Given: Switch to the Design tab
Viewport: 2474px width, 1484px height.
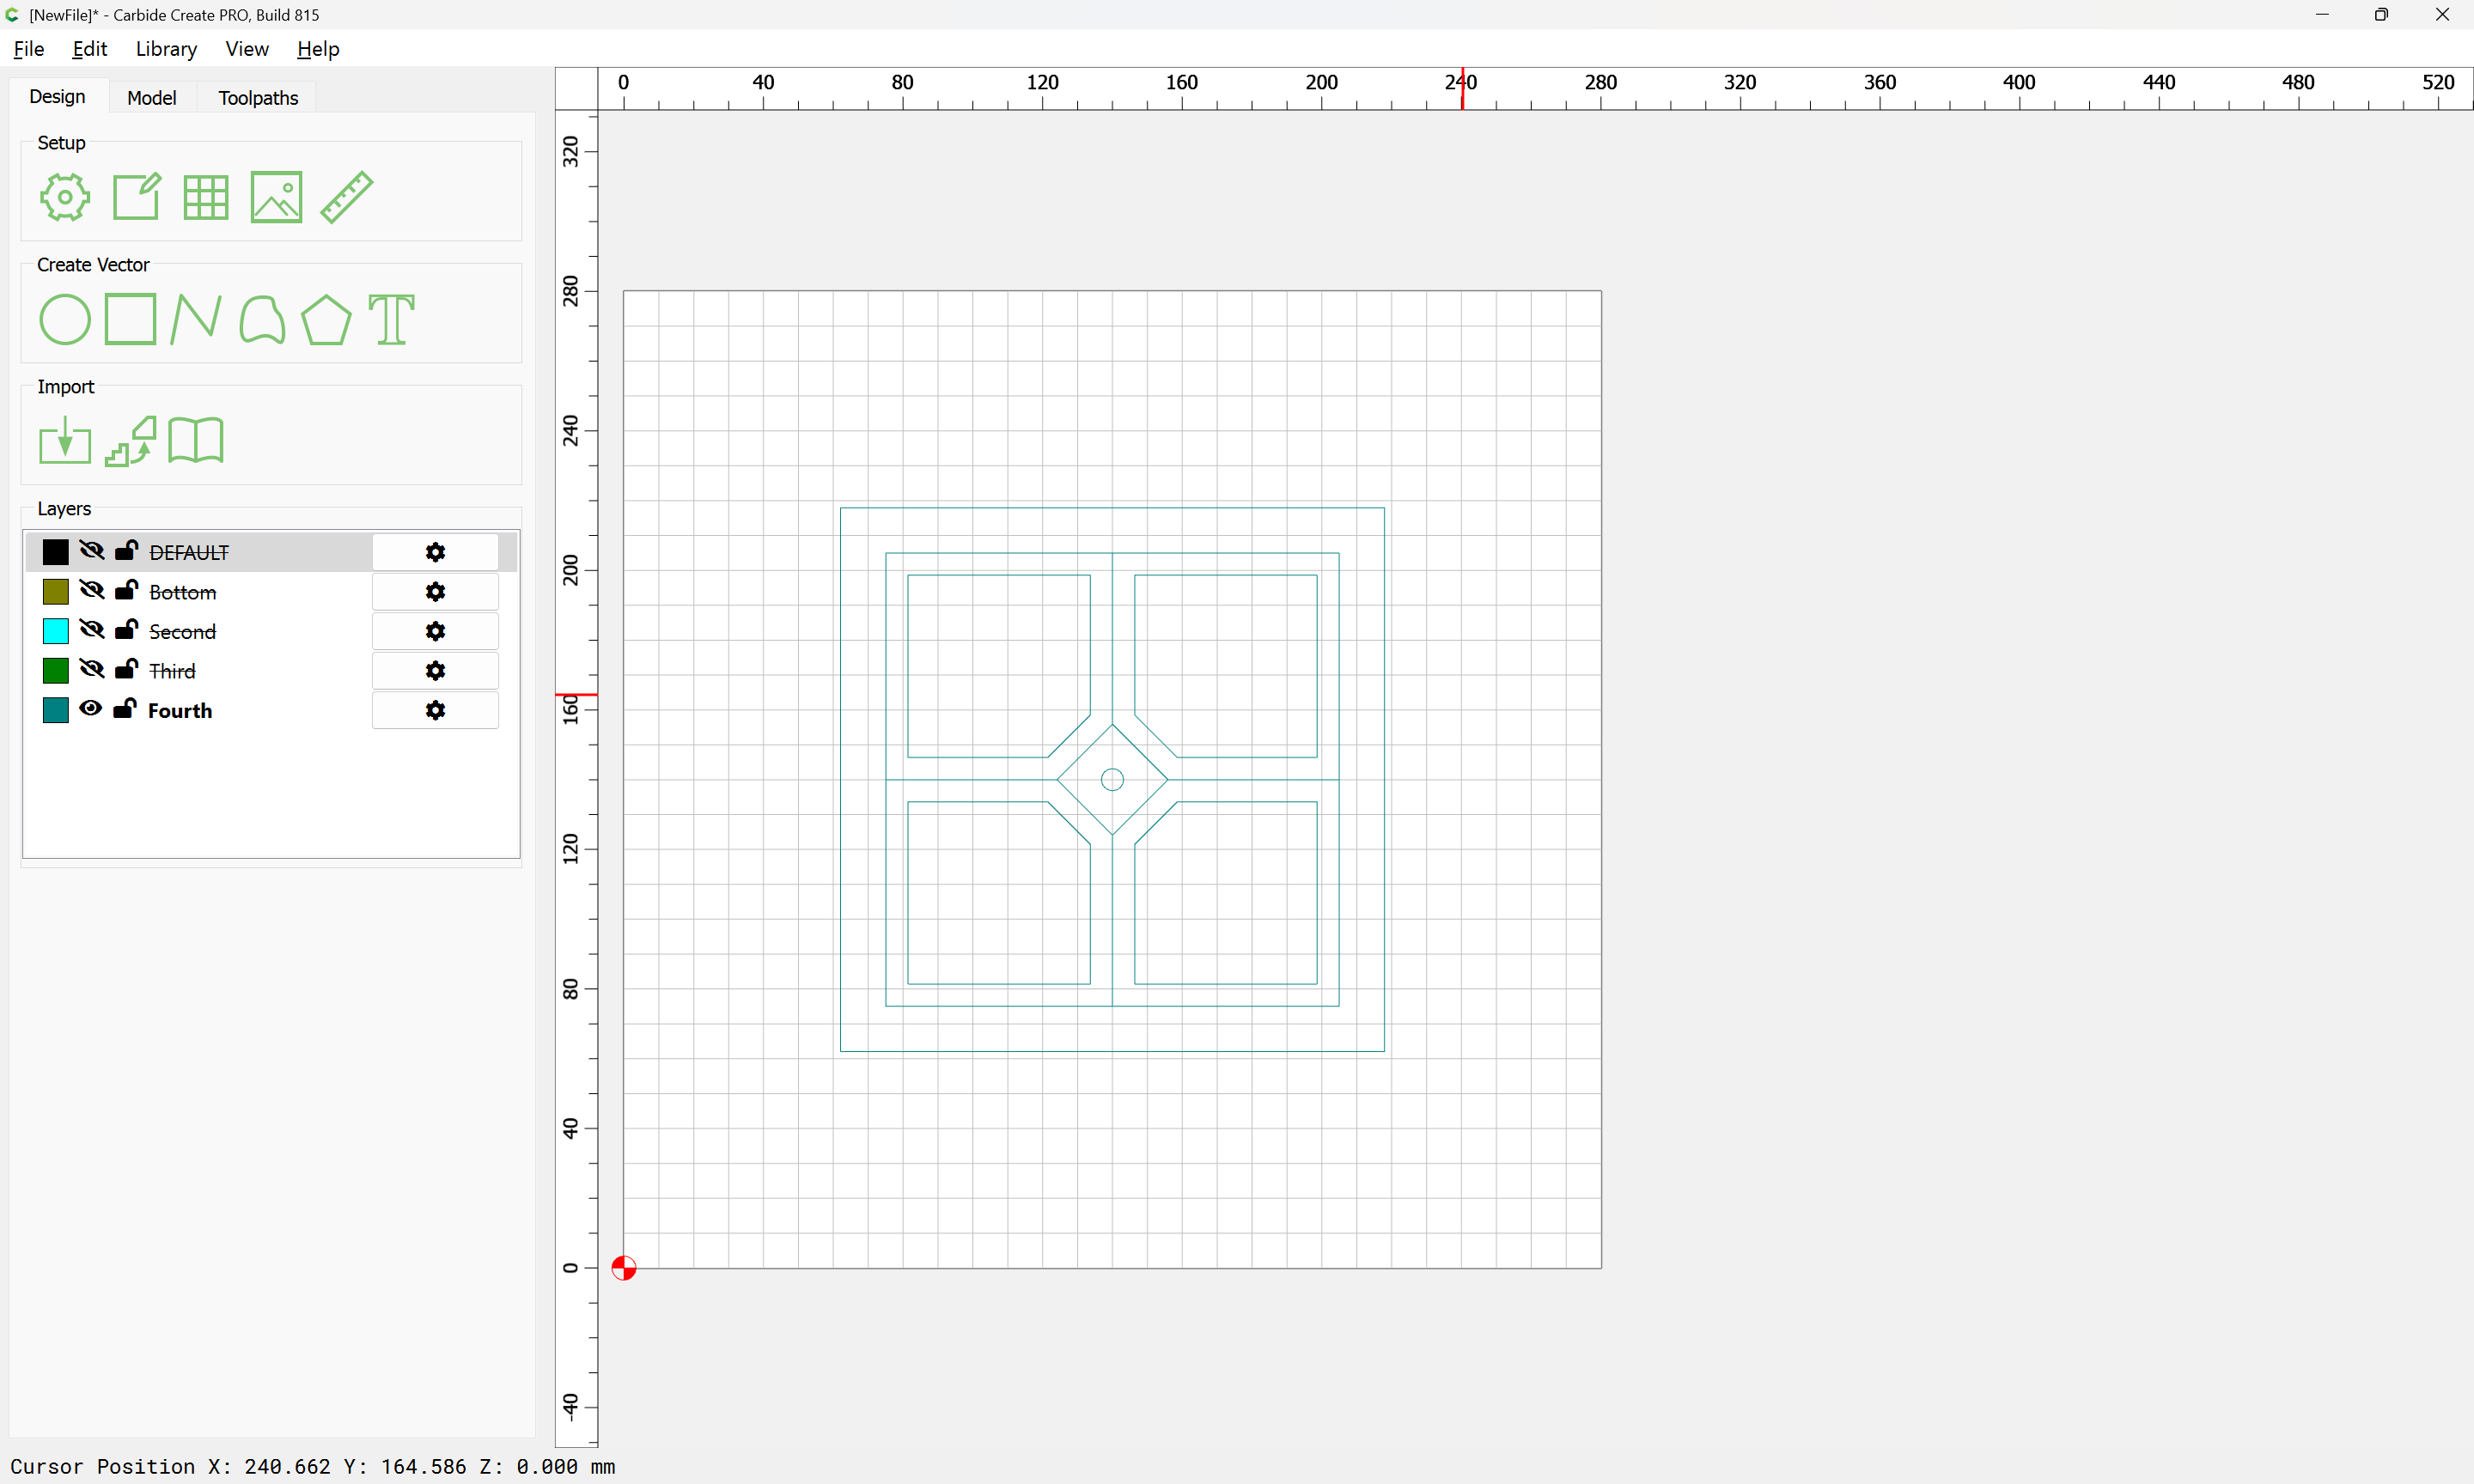Looking at the screenshot, I should pos(57,96).
